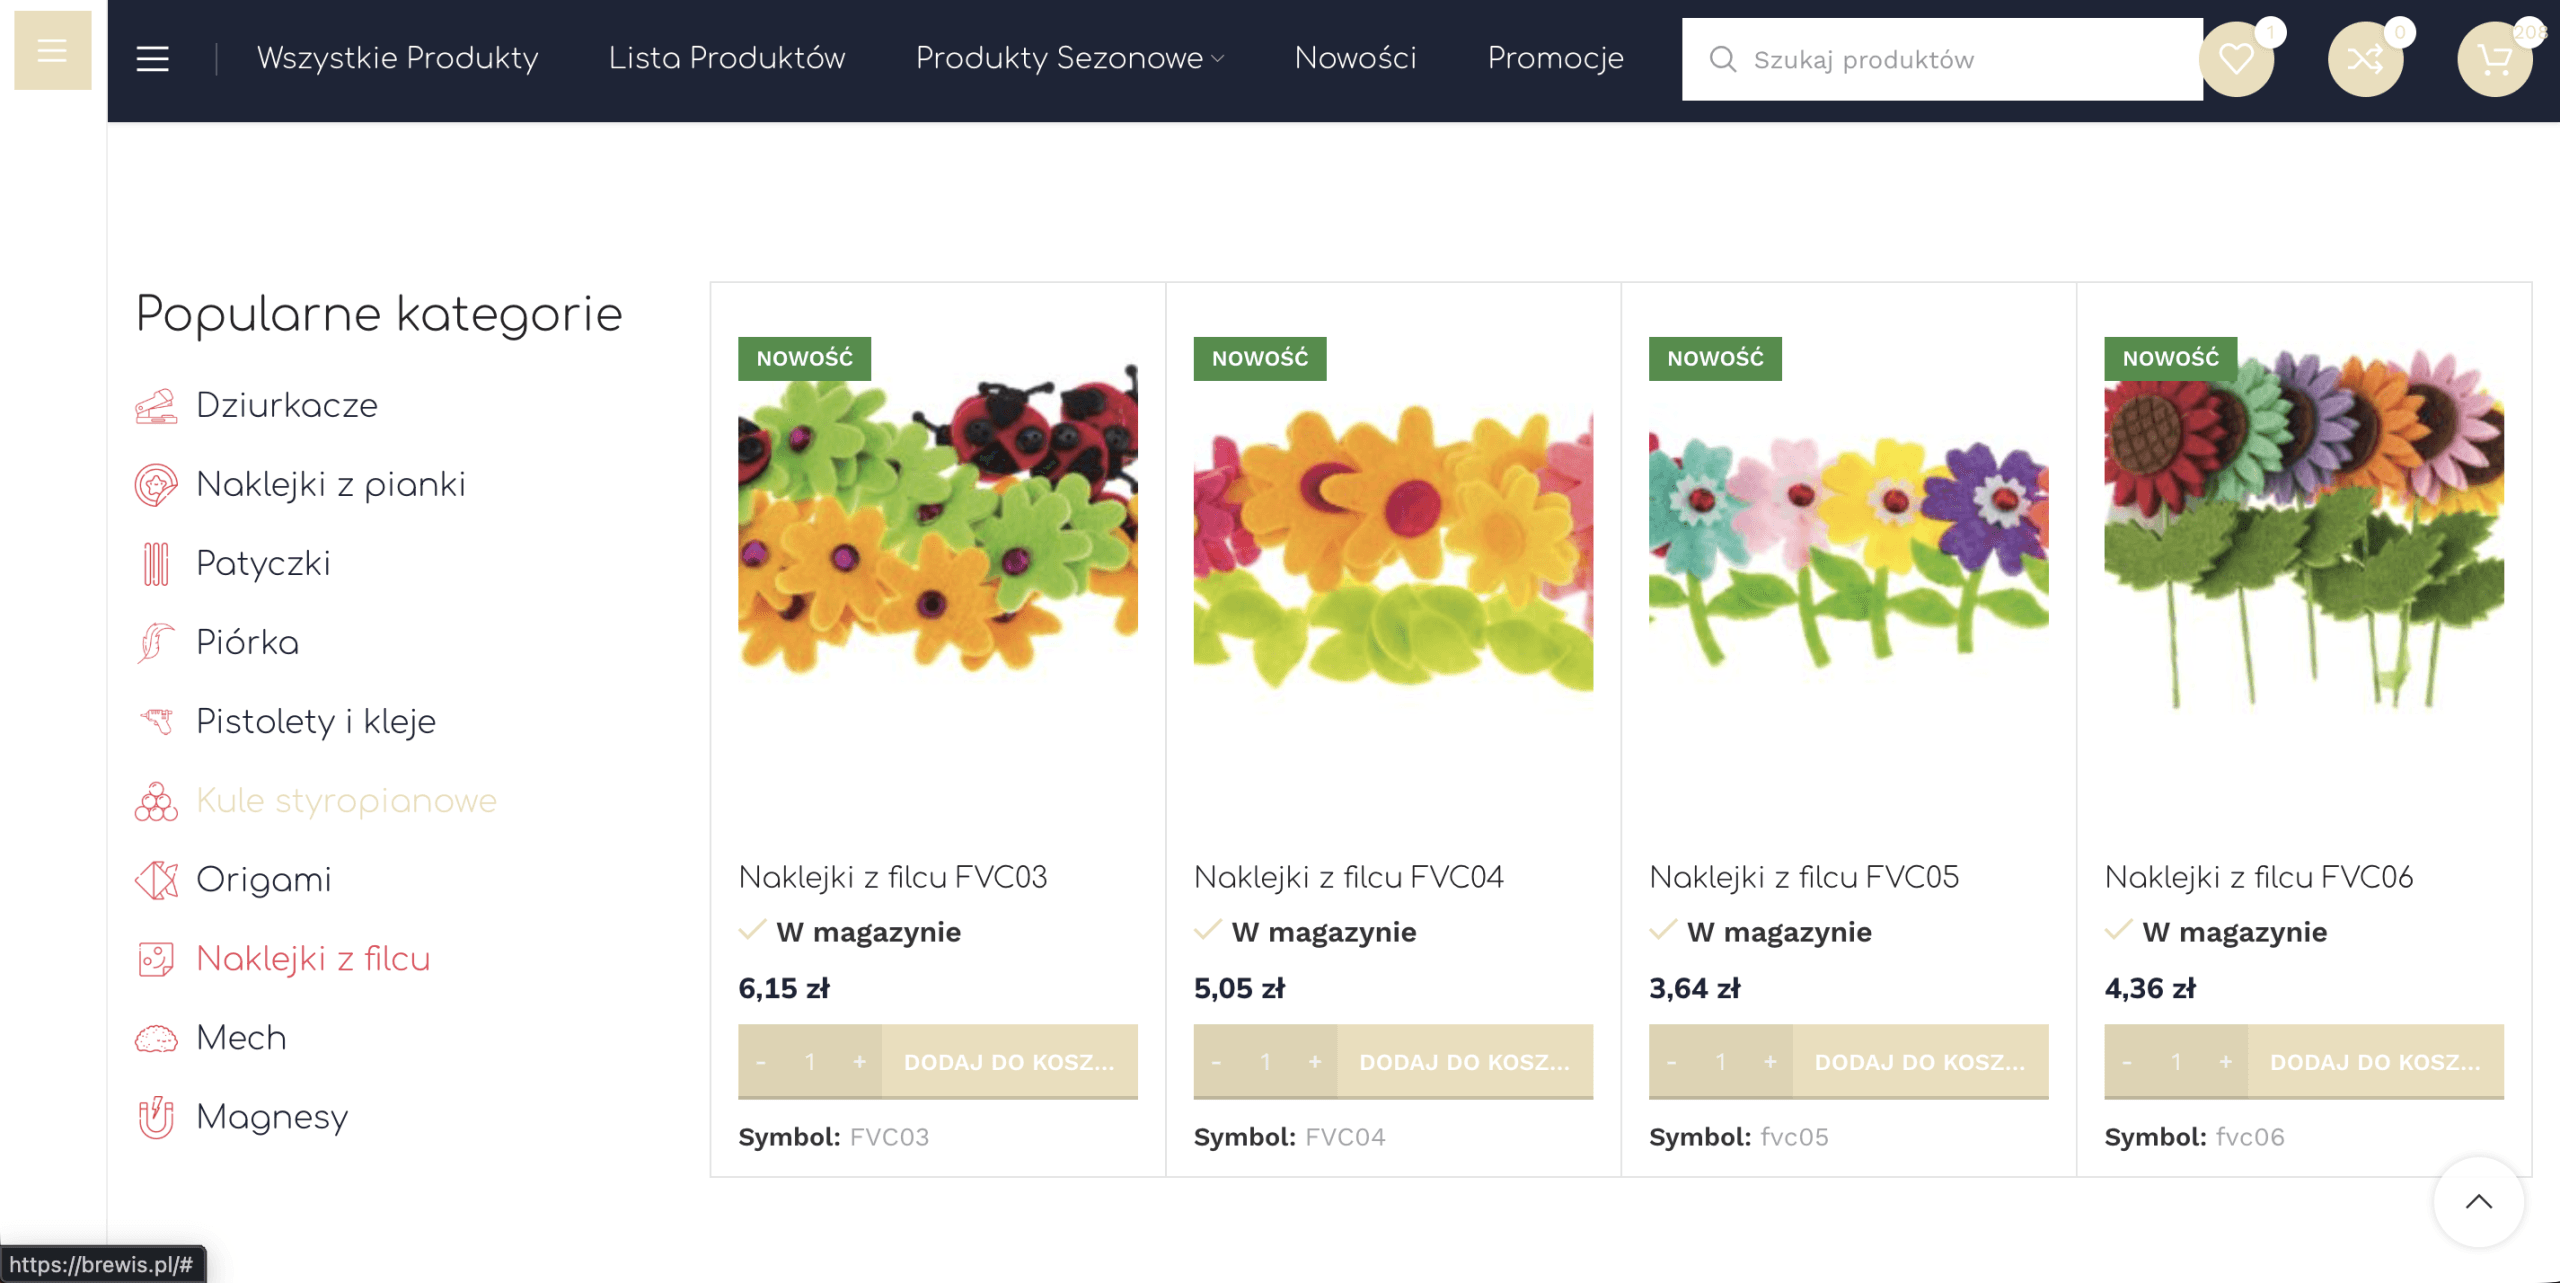Image resolution: width=2560 pixels, height=1283 pixels.
Task: Decrease quantity for Naklejki z filcu FVC04
Action: 1216,1062
